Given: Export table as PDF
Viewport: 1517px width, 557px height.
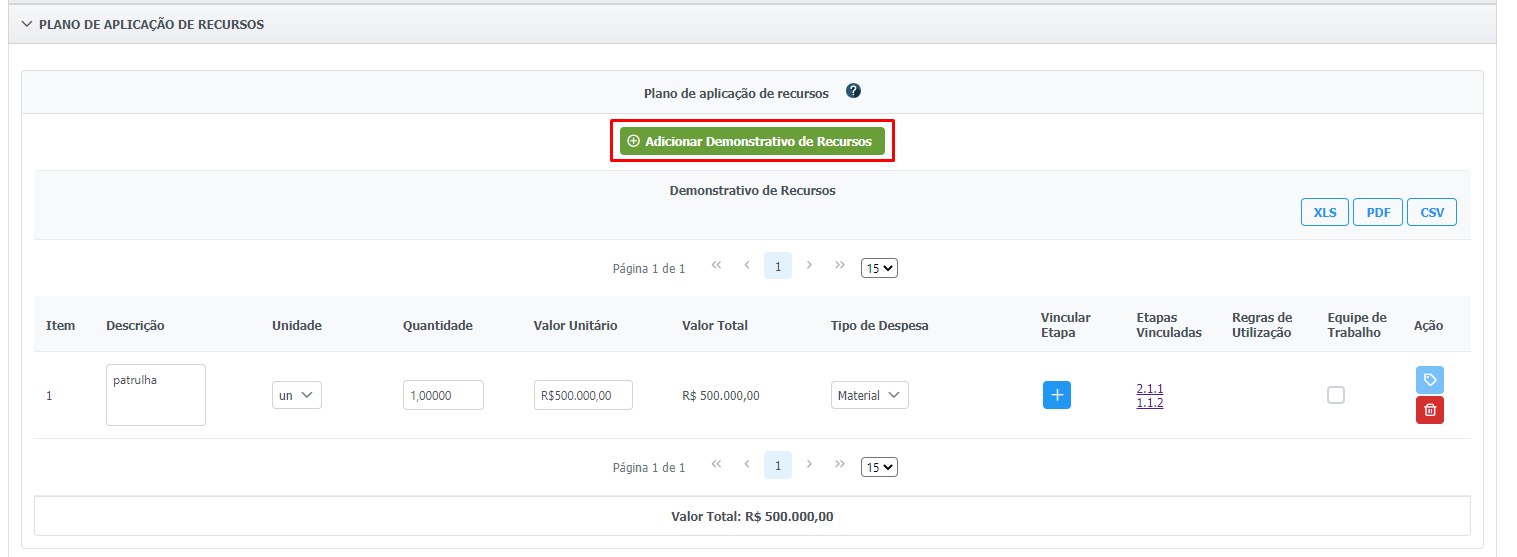Looking at the screenshot, I should [1377, 212].
